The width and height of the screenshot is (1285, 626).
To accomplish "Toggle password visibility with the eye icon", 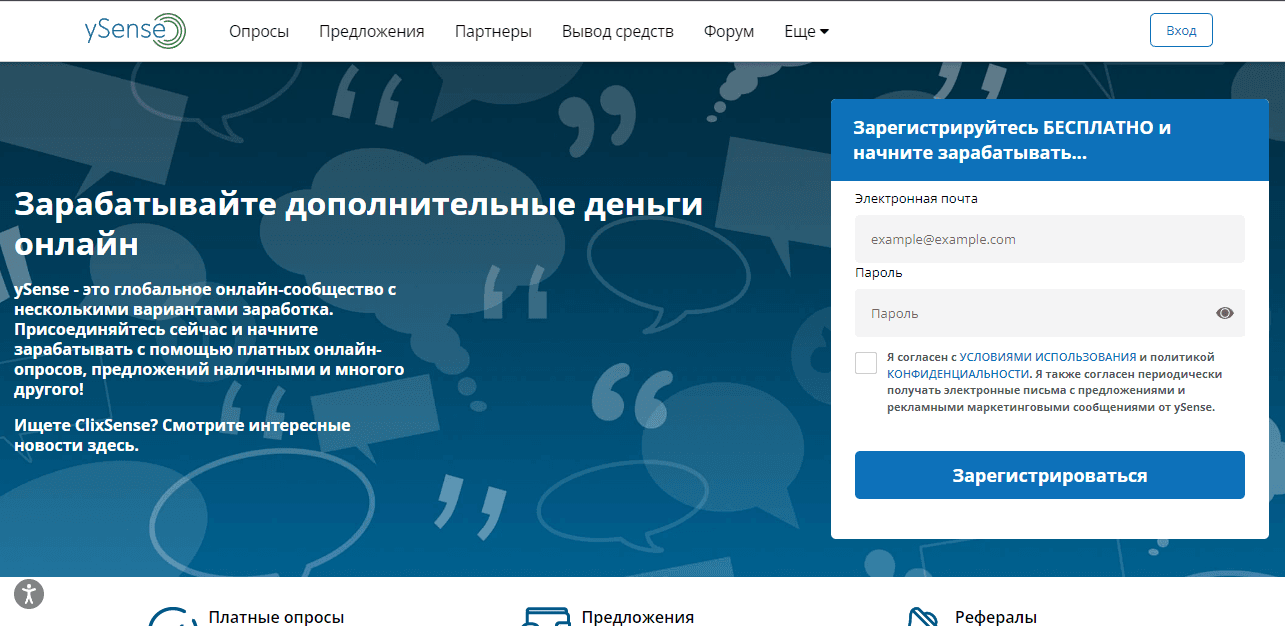I will click(x=1224, y=312).
